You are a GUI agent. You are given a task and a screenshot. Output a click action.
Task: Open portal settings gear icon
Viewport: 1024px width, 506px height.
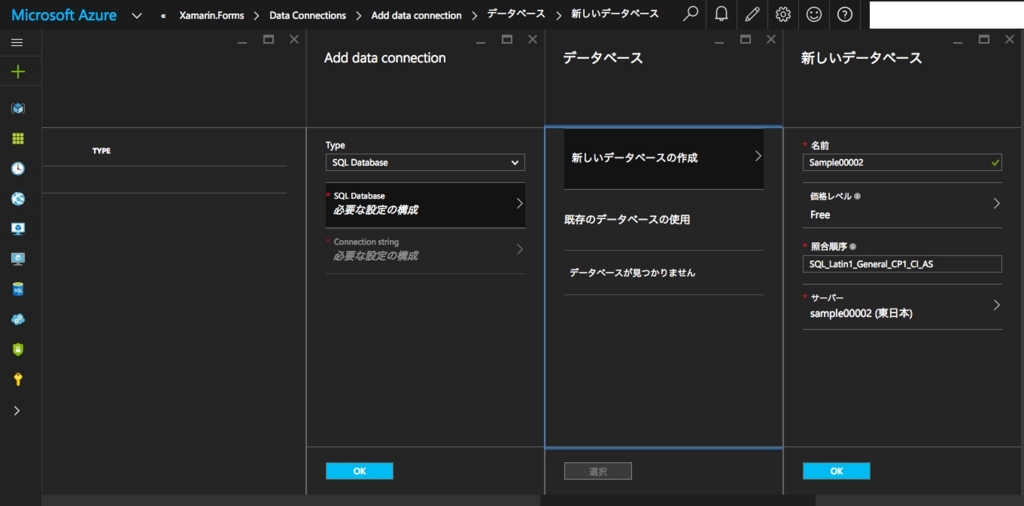point(782,14)
